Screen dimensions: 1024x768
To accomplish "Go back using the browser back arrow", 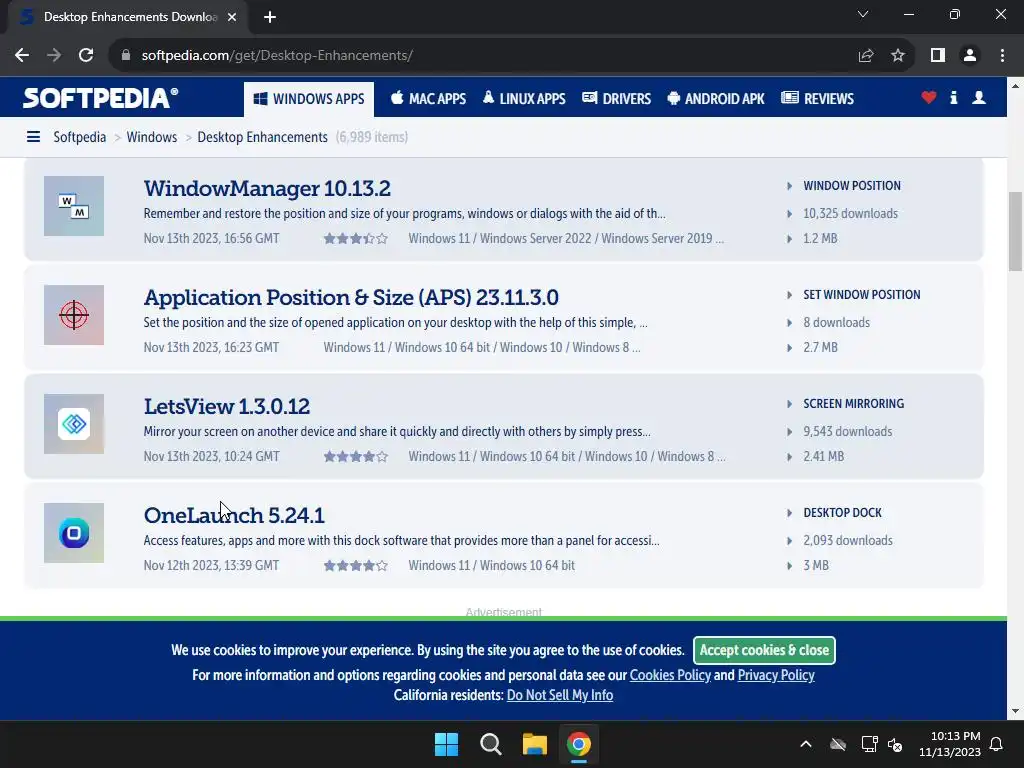I will click(22, 56).
